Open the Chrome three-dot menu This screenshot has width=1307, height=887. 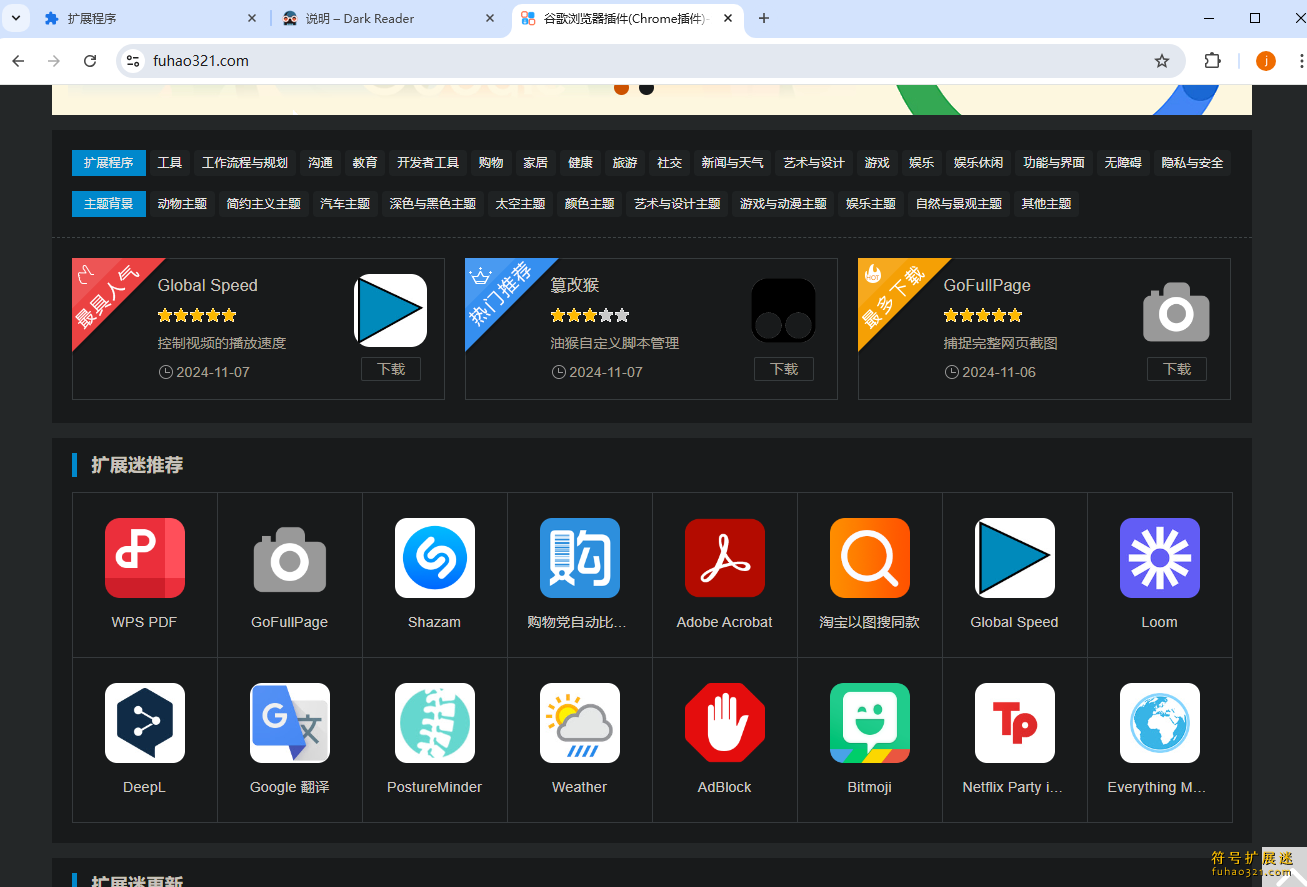click(x=1302, y=61)
